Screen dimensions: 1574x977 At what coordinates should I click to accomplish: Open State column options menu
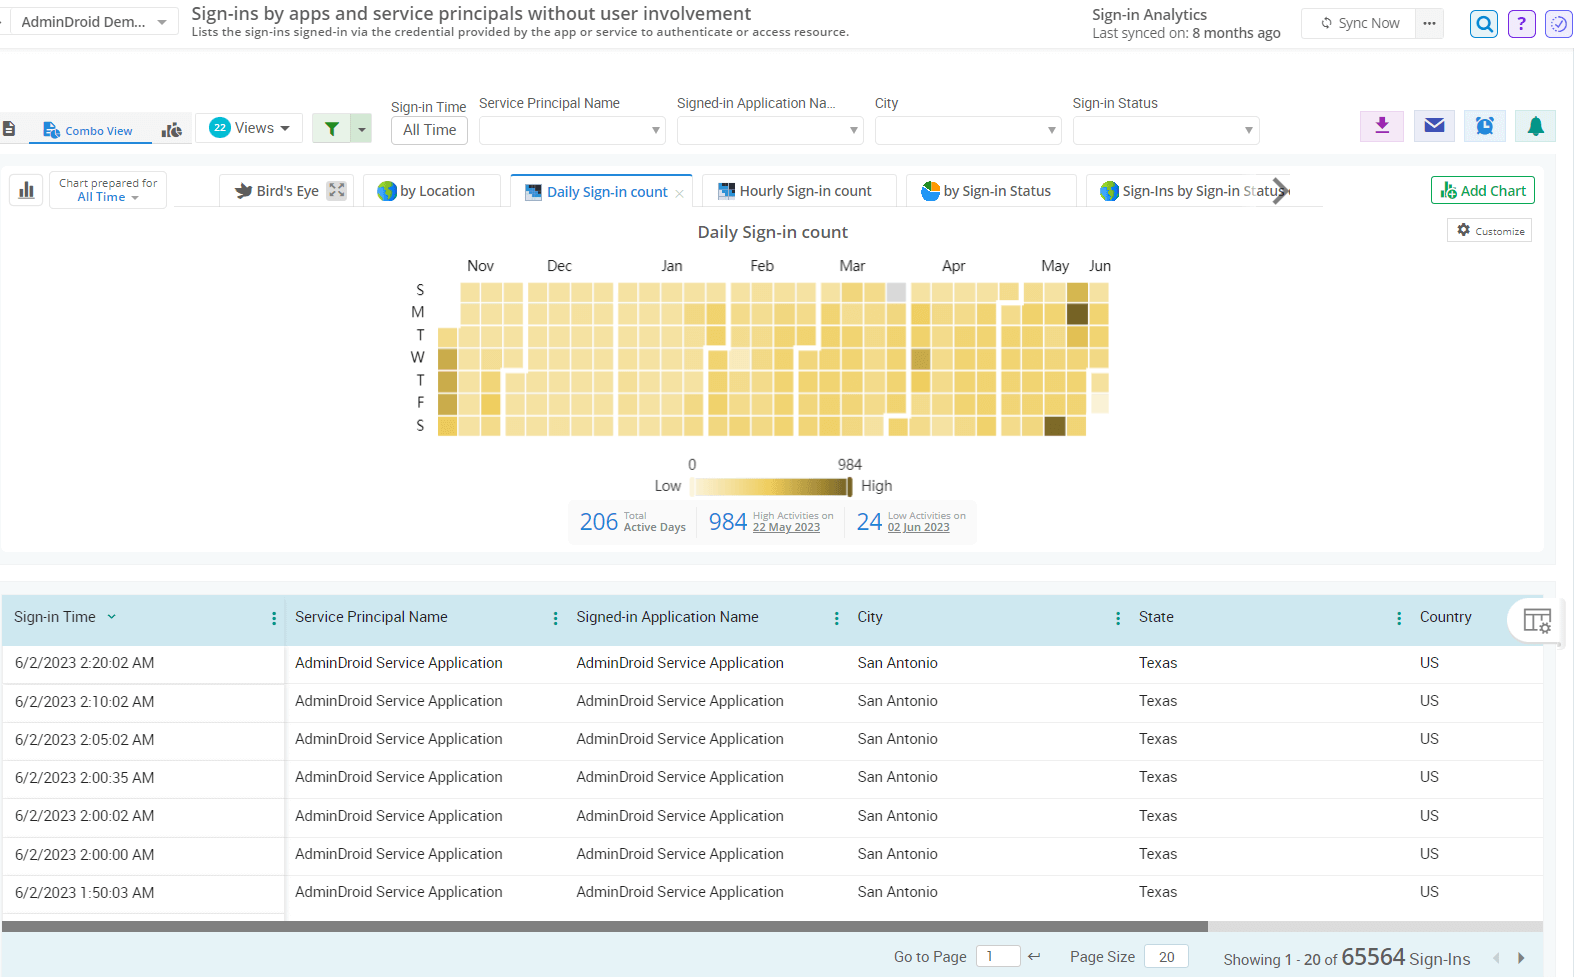pos(1398,618)
